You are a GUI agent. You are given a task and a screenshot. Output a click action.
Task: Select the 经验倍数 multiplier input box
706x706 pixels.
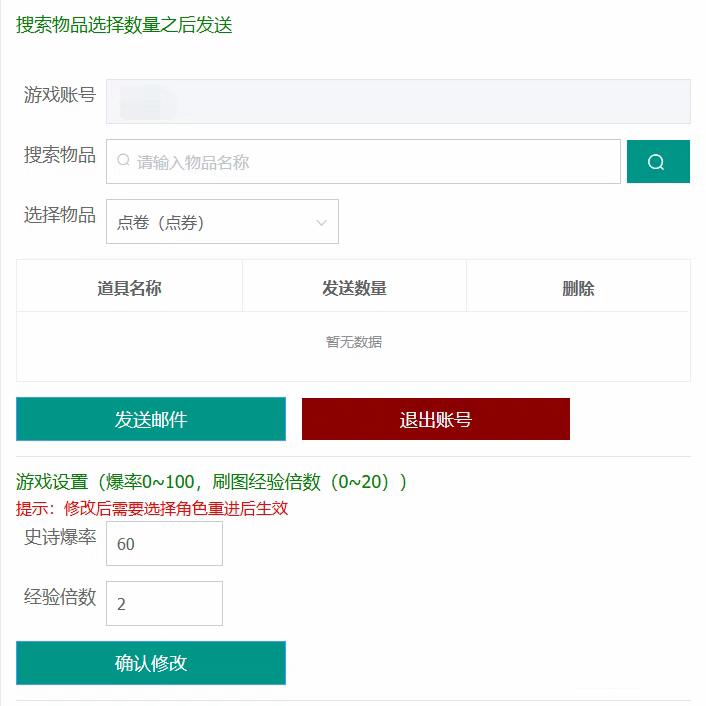pyautogui.click(x=164, y=604)
